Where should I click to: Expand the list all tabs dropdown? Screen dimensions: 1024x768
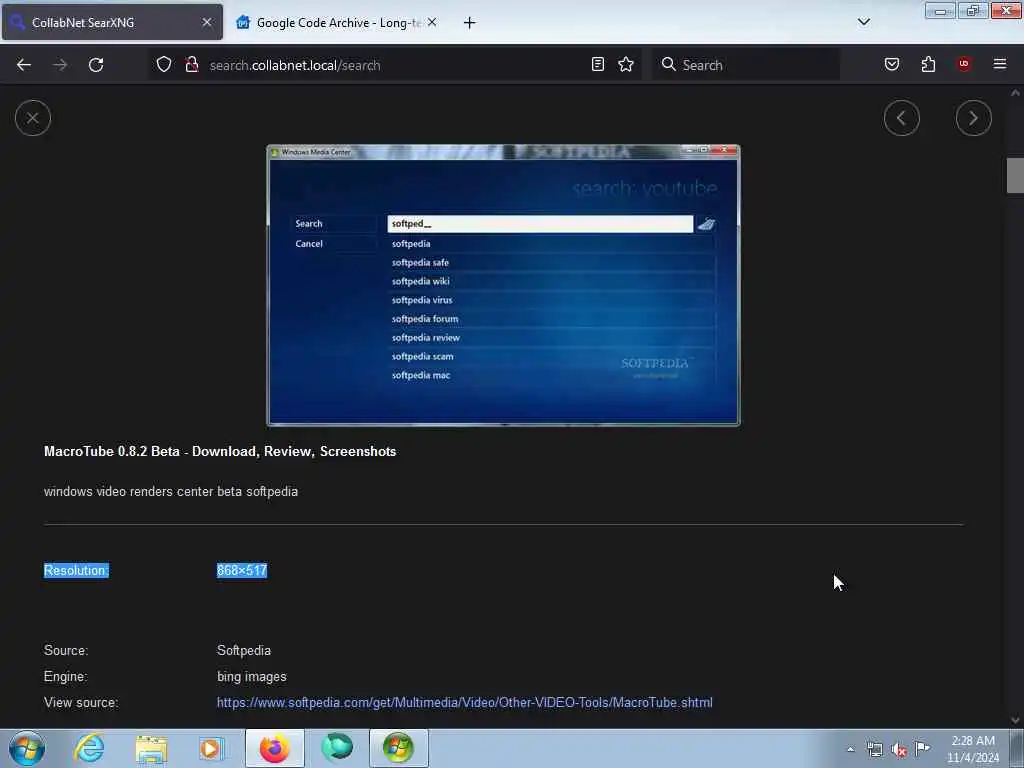(x=863, y=22)
